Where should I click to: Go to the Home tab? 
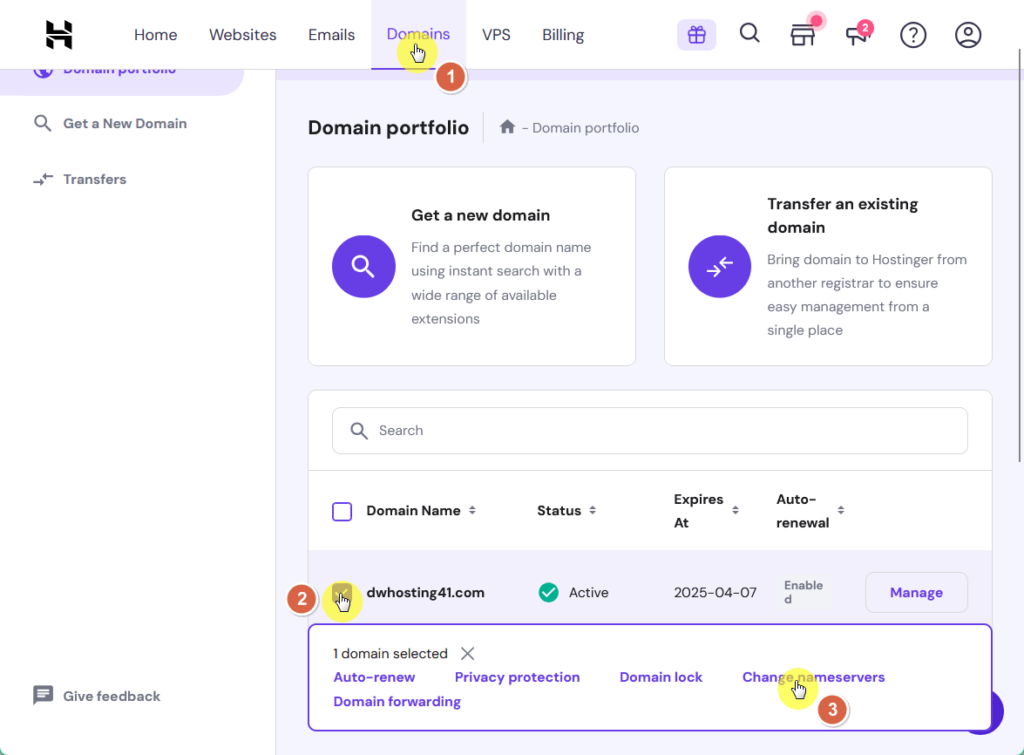click(x=155, y=35)
